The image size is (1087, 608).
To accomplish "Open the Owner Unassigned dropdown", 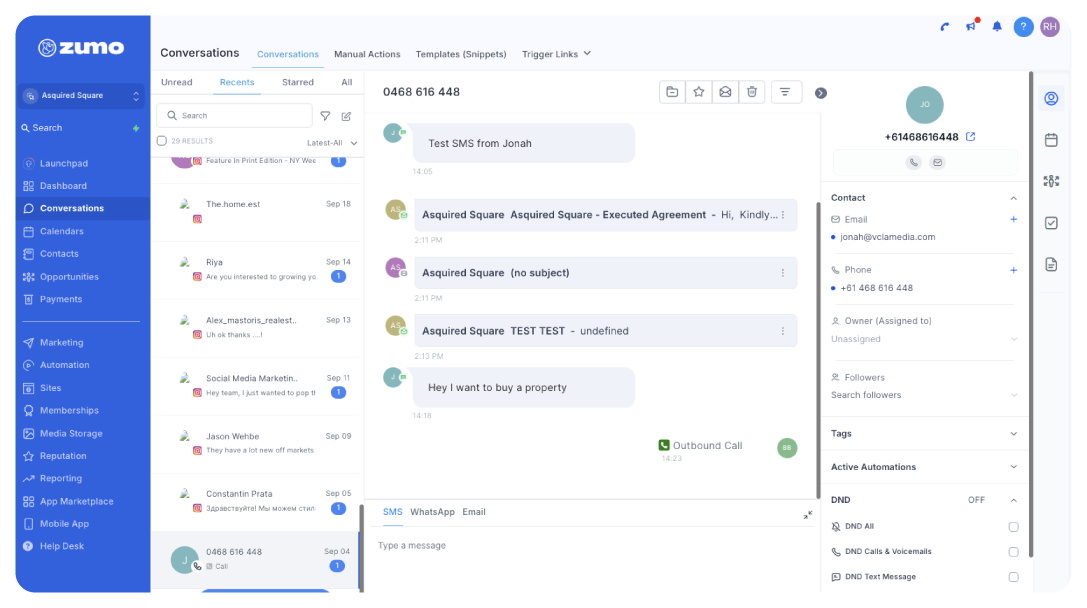I will [924, 339].
